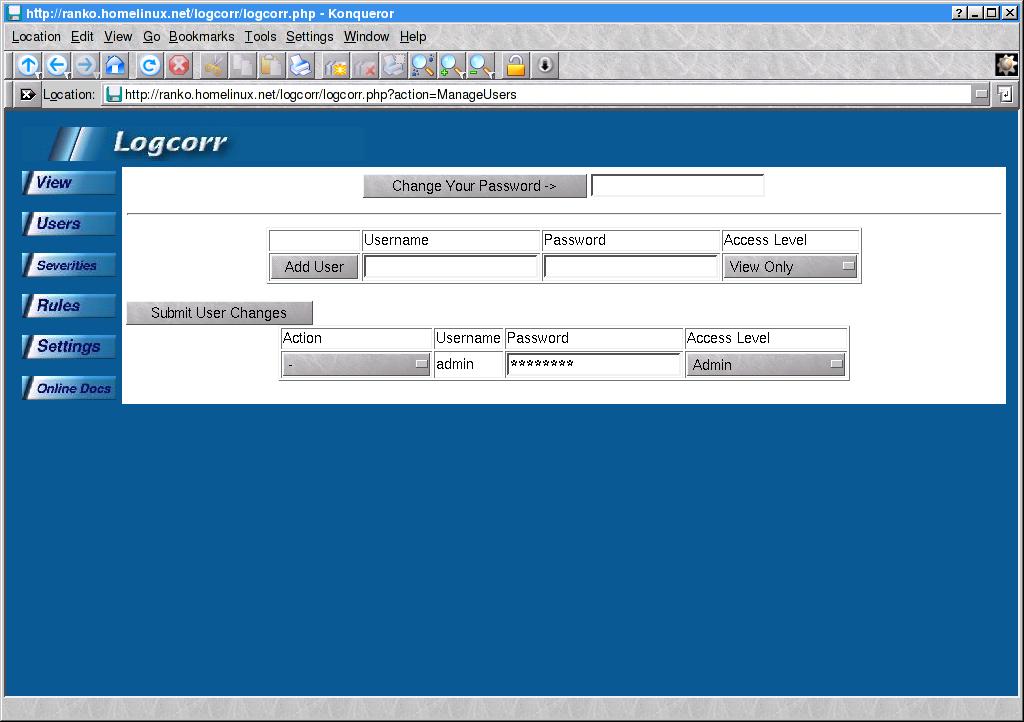This screenshot has height=722, width=1024.
Task: Clear the Location bar with the X icon
Action: 27,94
